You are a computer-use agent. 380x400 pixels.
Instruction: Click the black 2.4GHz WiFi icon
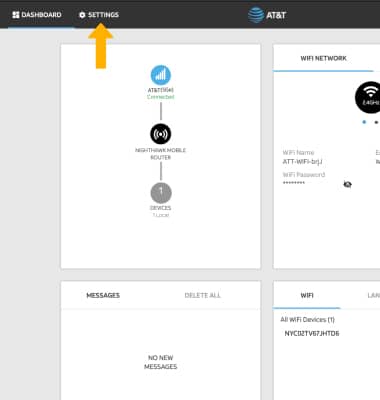pos(368,97)
